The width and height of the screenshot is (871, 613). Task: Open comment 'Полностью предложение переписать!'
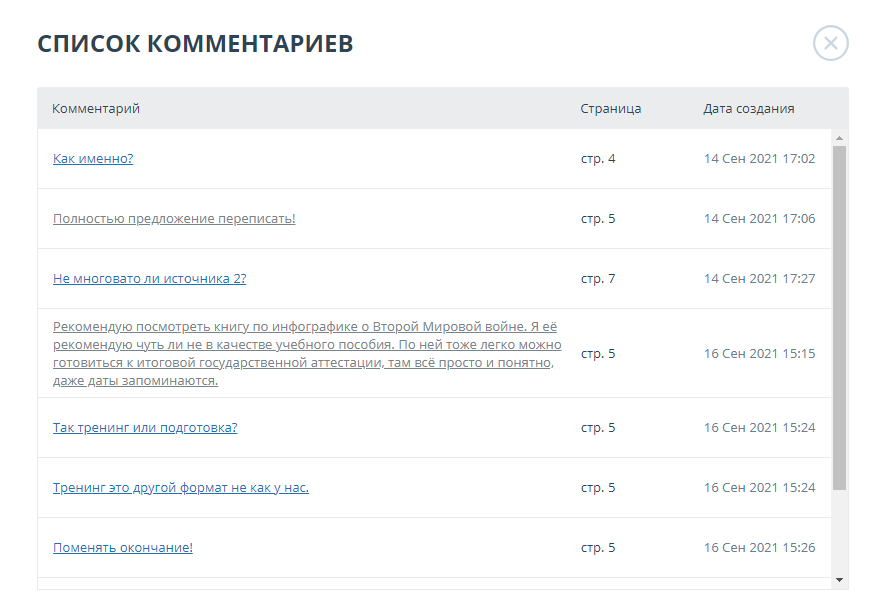174,219
